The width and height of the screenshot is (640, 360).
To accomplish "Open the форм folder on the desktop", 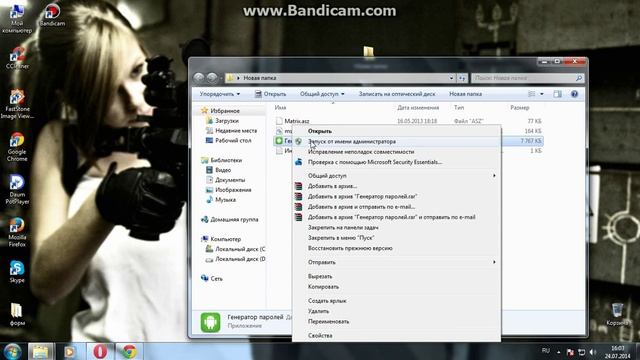I will click(x=17, y=314).
